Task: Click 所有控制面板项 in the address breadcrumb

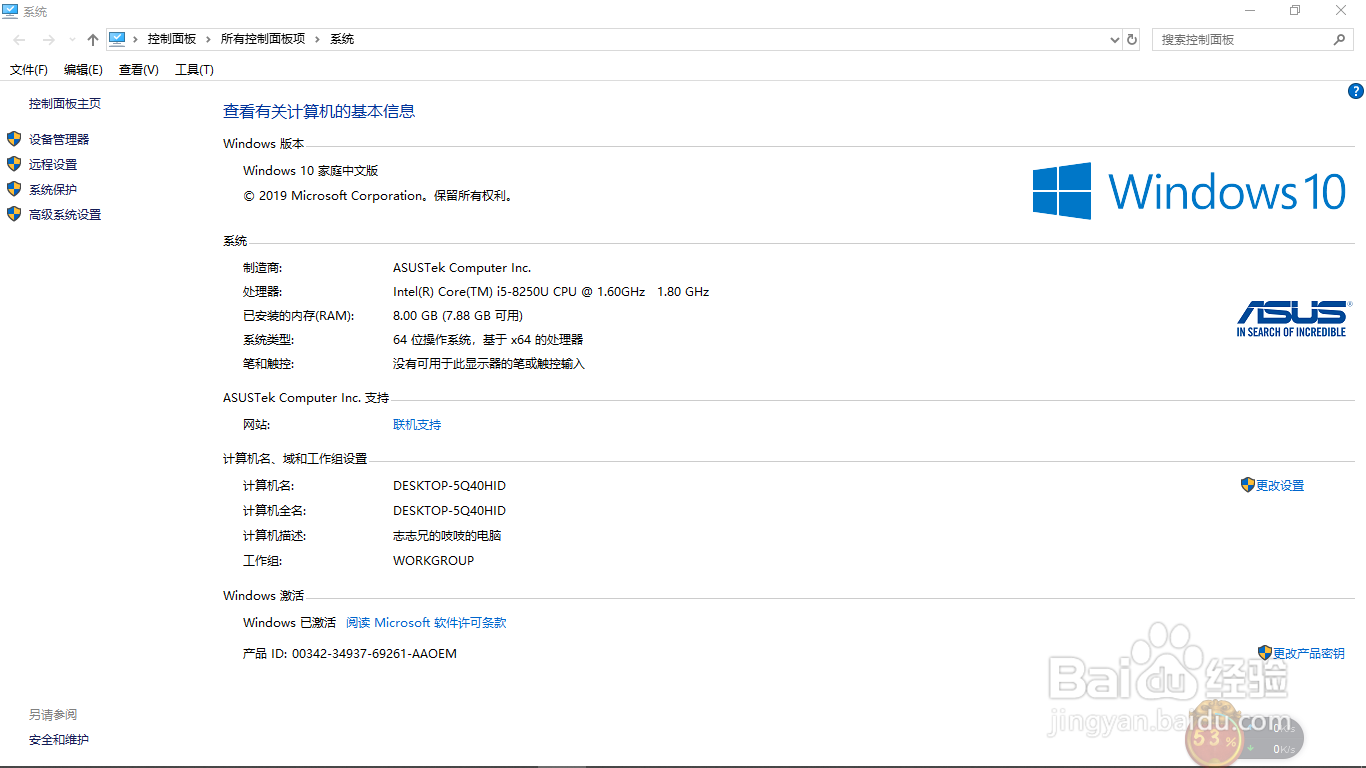Action: (263, 39)
